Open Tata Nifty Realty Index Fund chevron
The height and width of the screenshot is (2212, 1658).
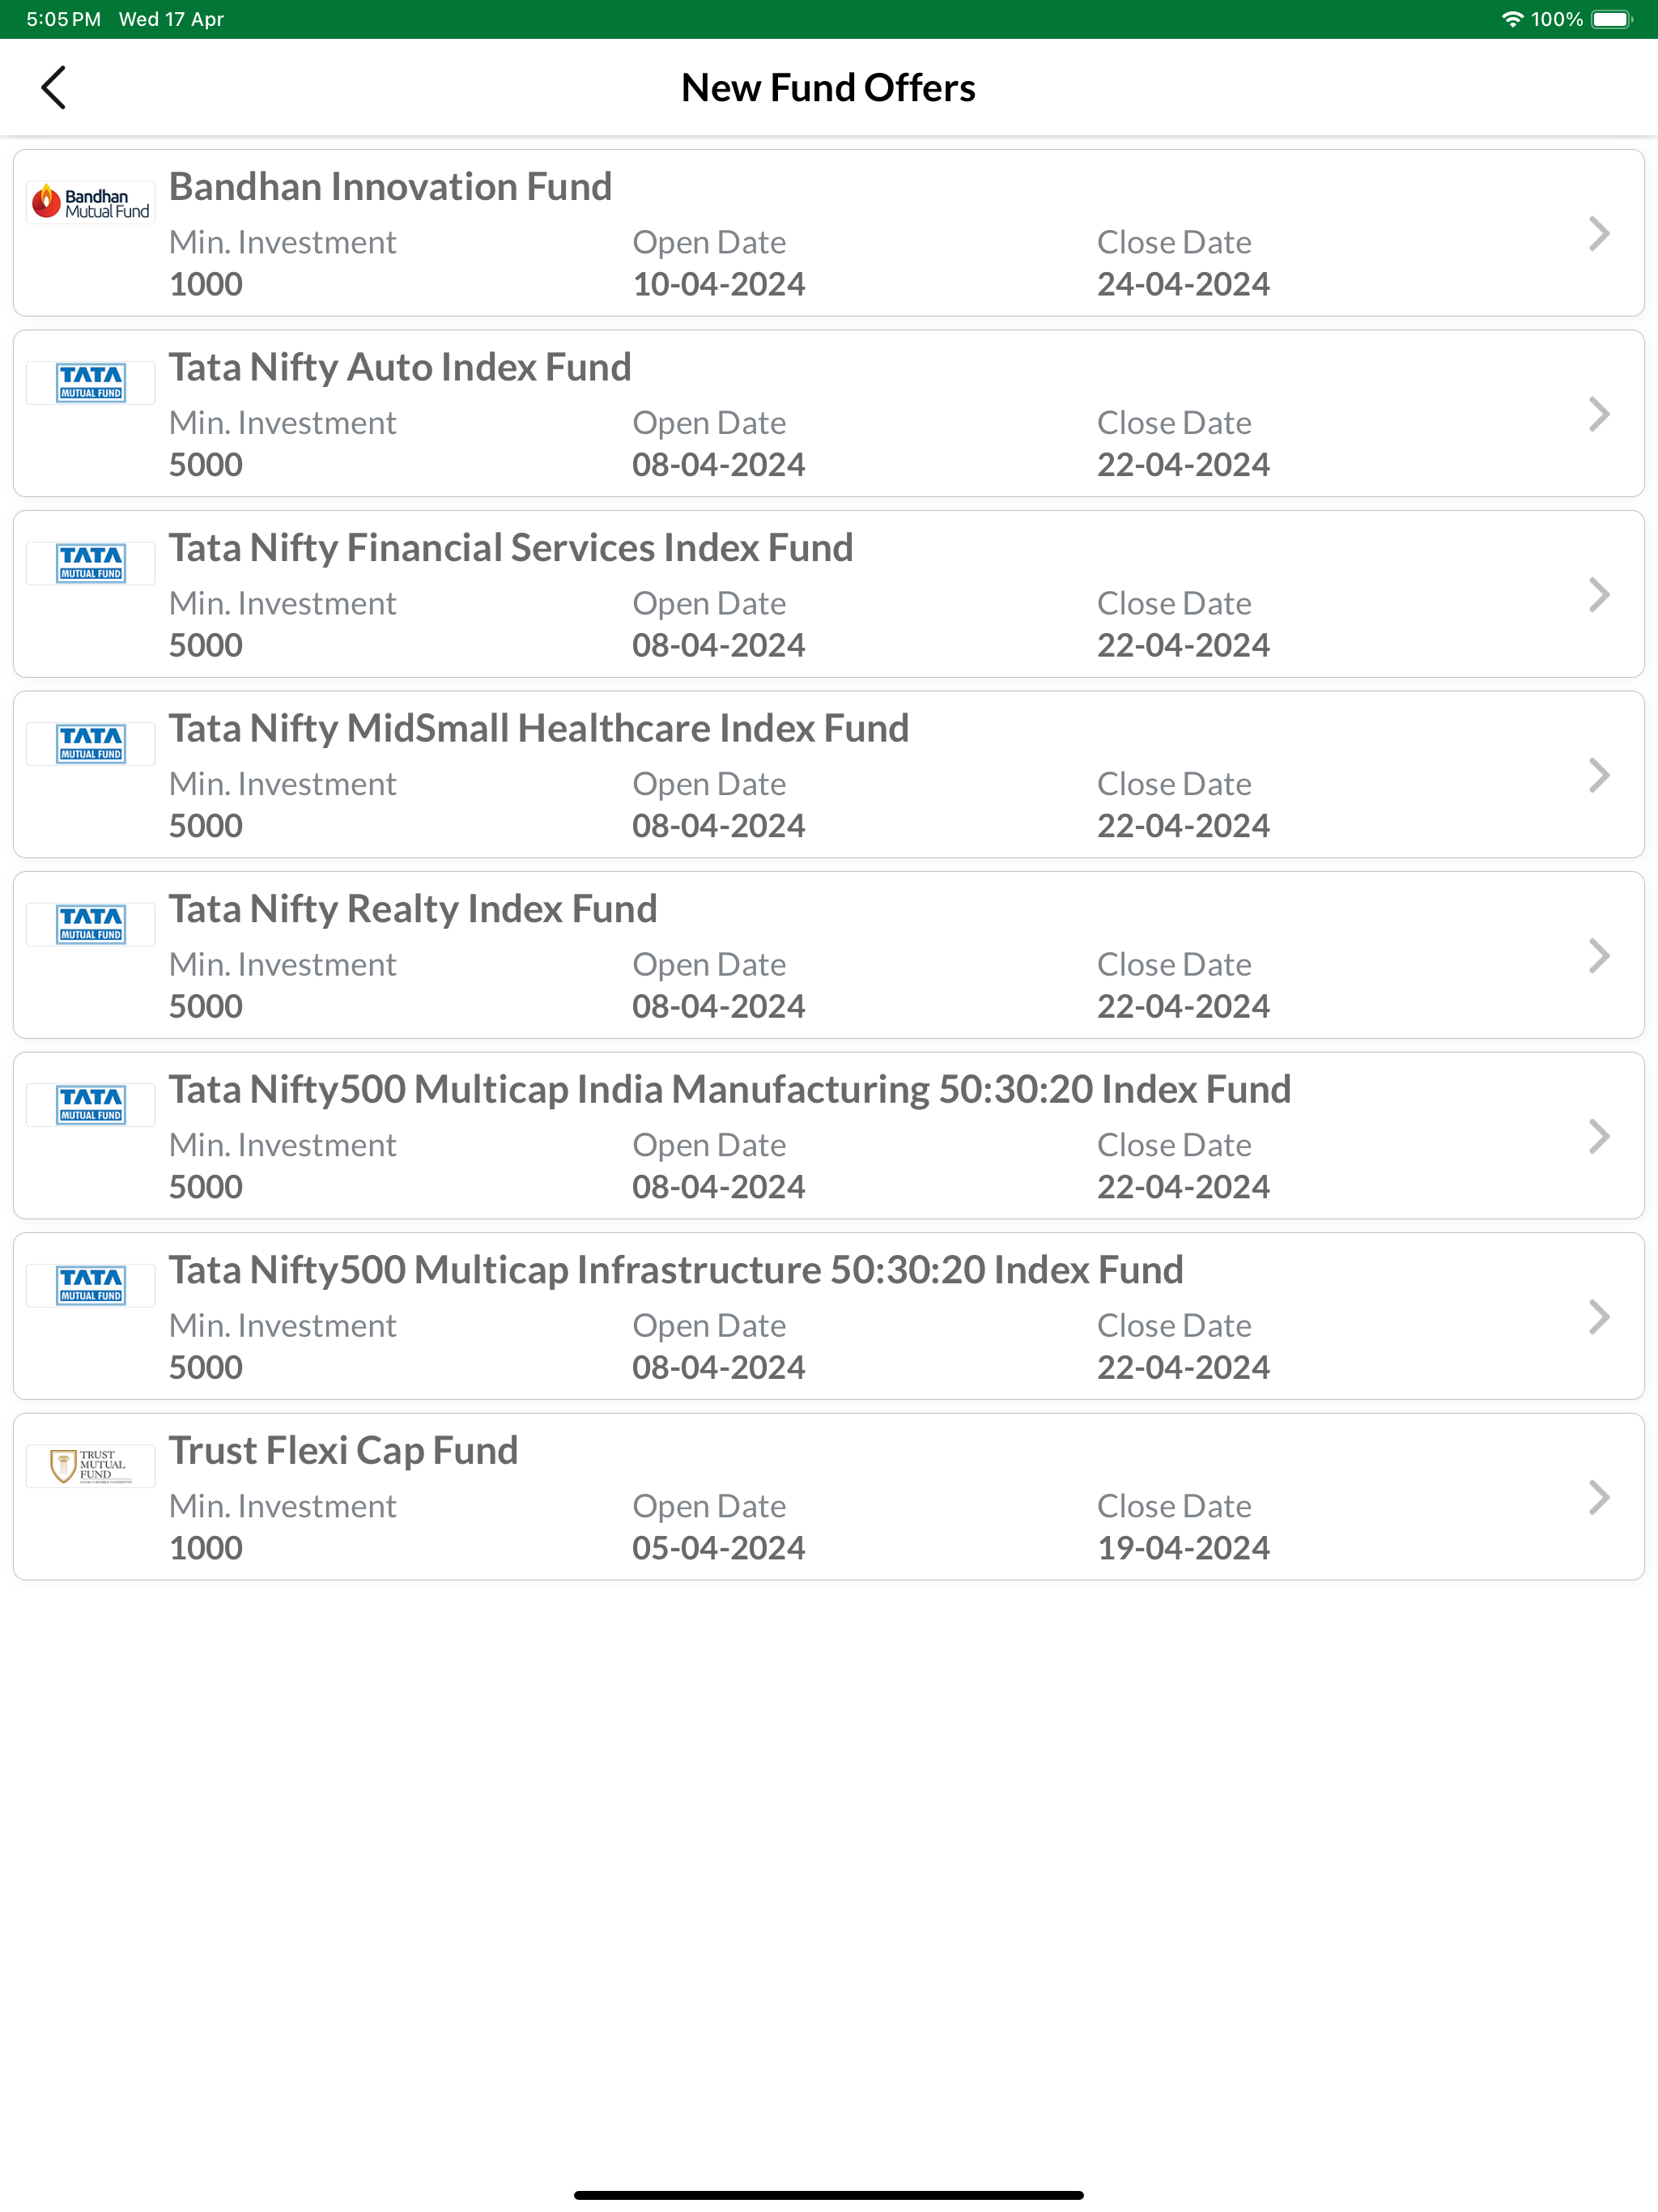[1599, 956]
